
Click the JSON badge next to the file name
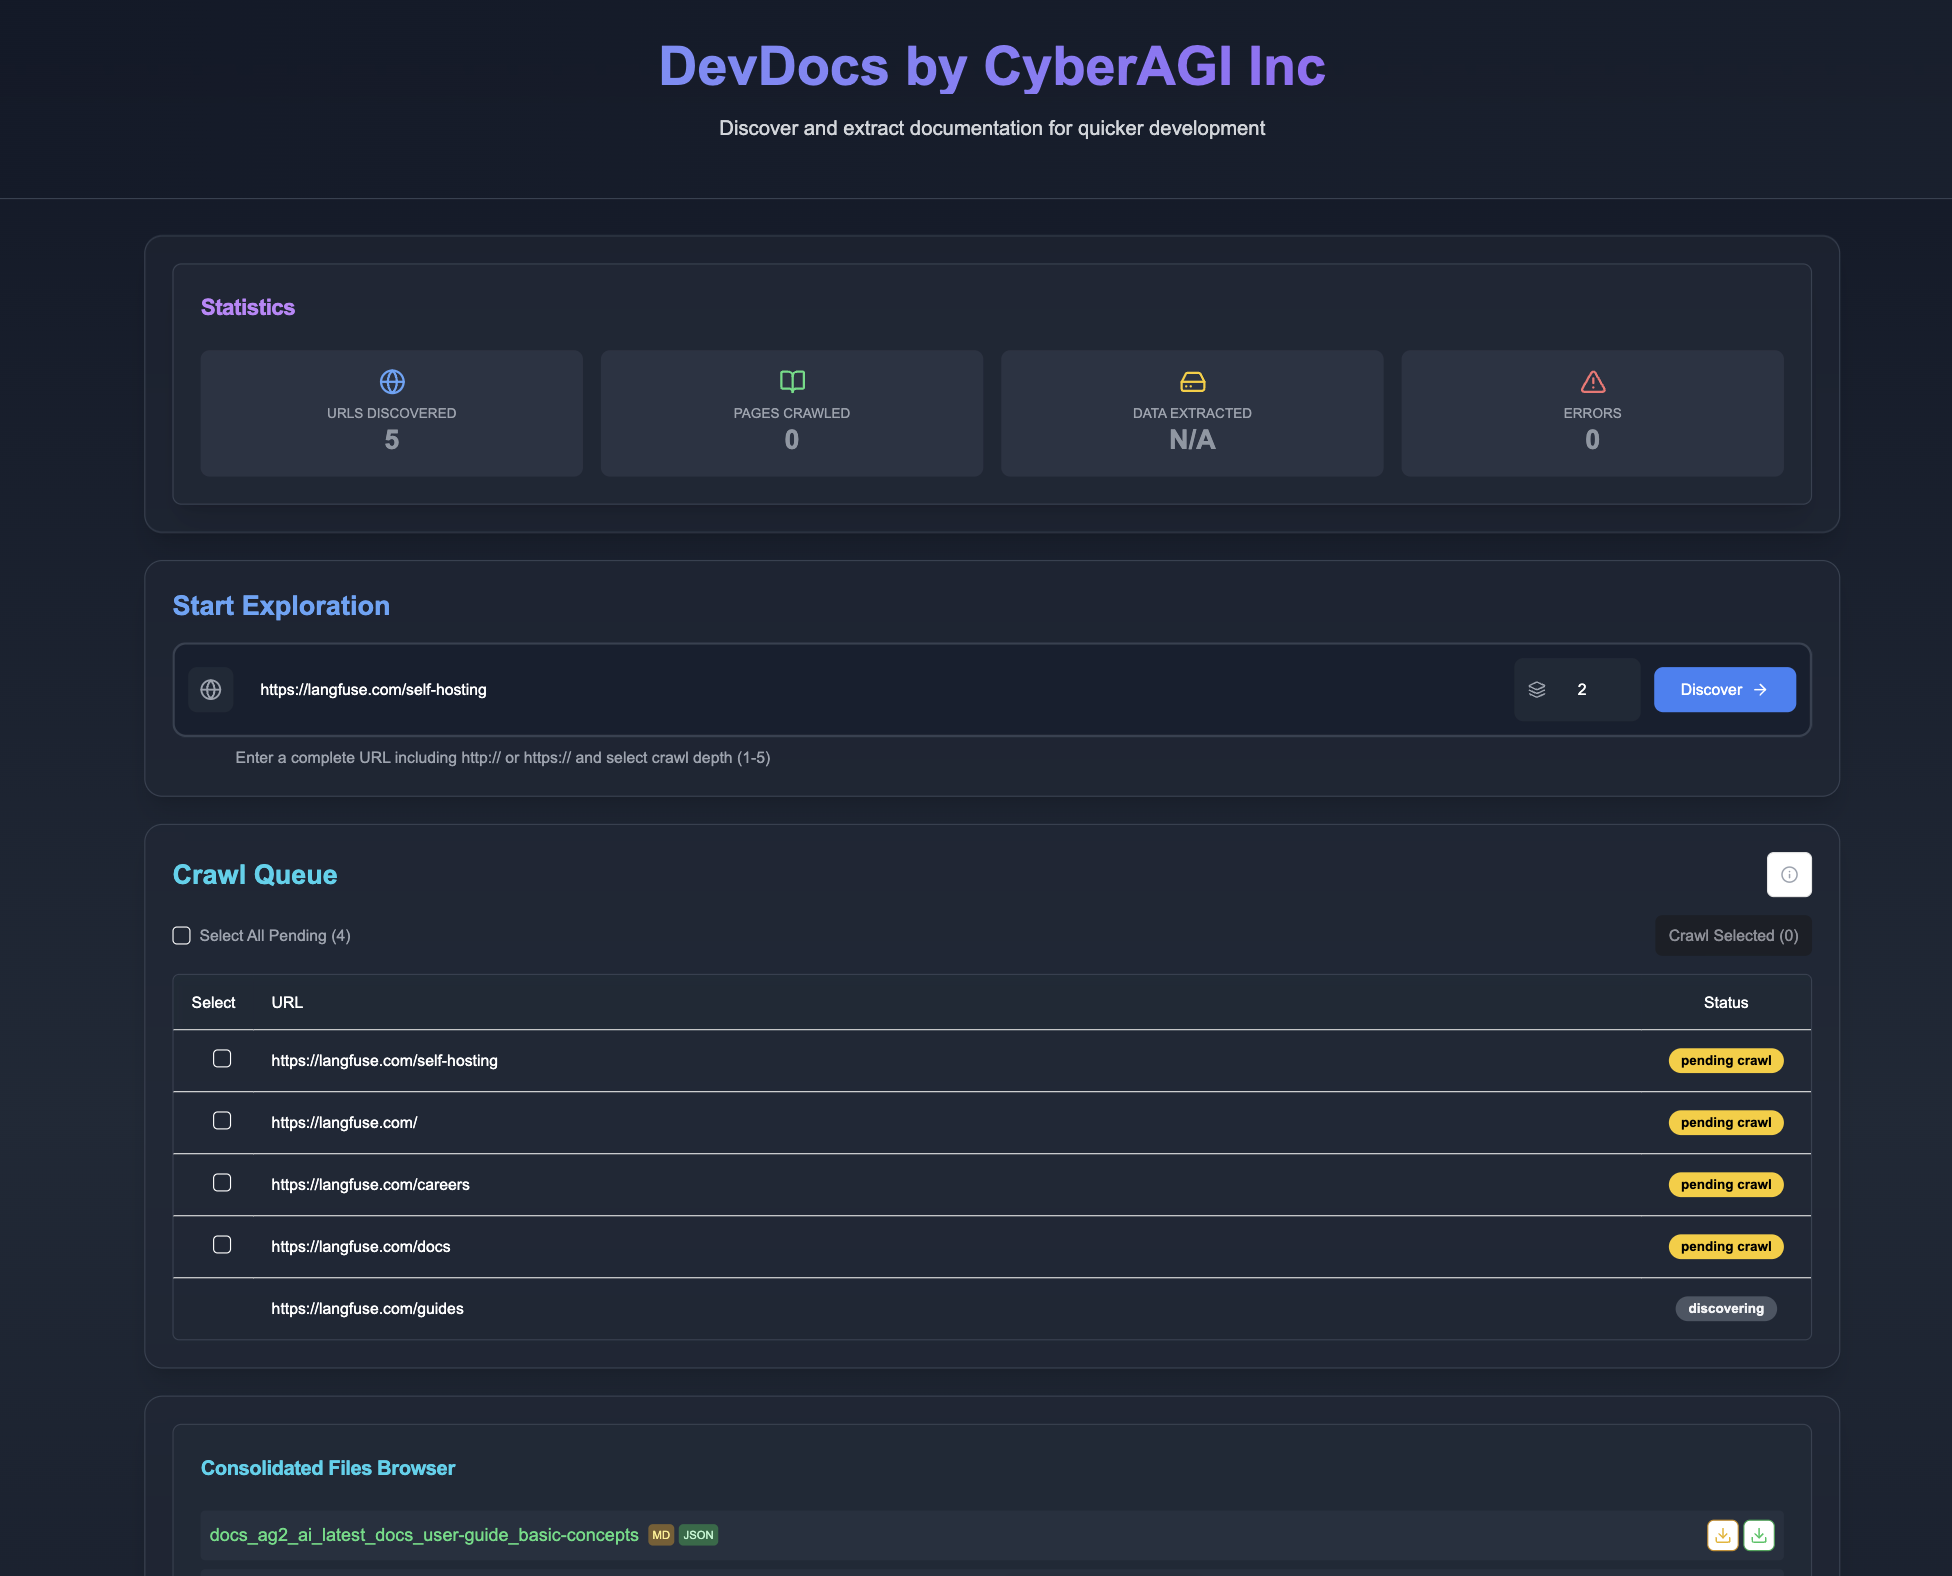coord(698,1535)
